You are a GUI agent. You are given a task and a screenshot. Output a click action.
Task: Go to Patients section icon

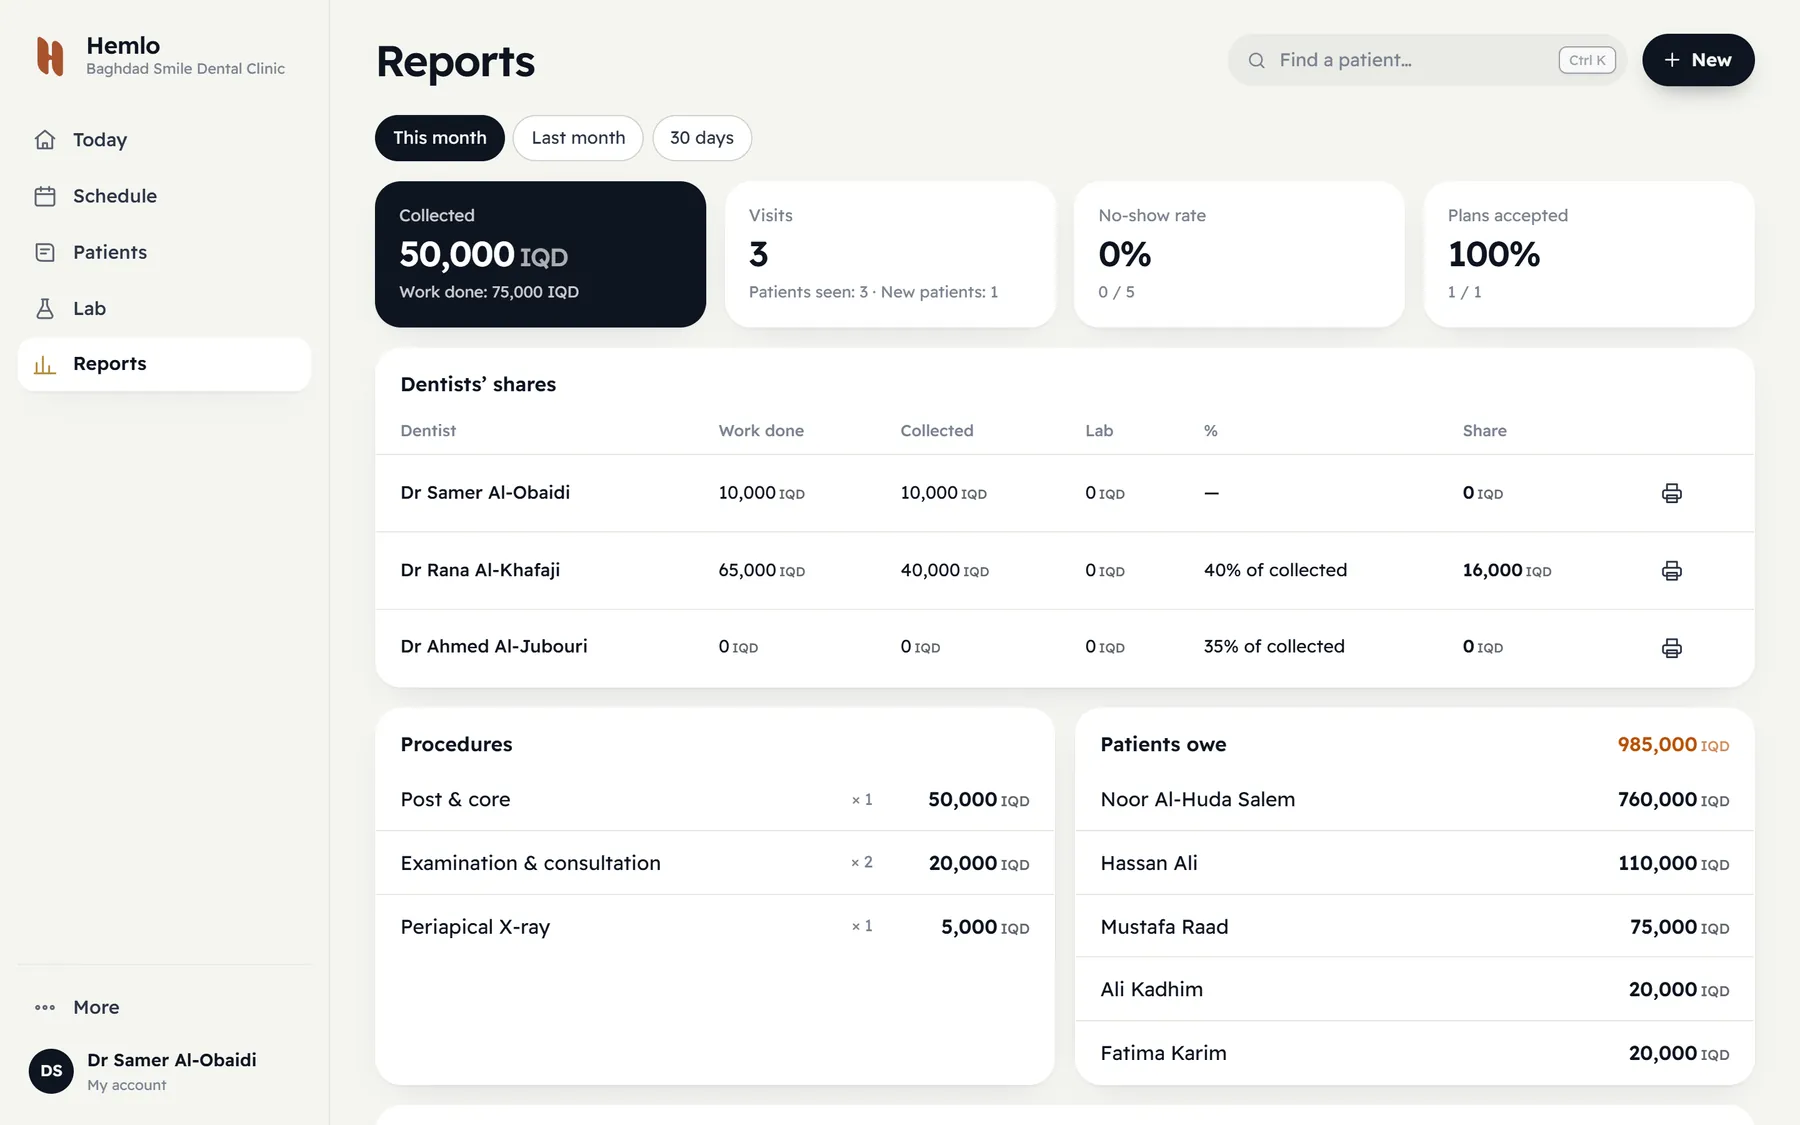click(45, 252)
